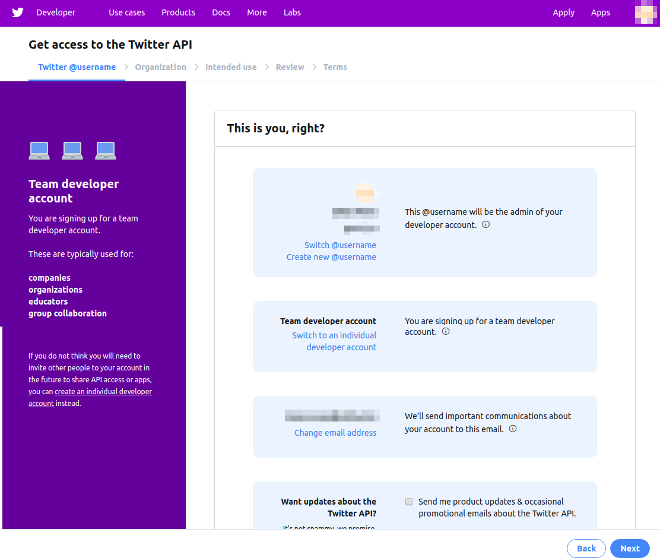Click Apply in the top bar
The width and height of the screenshot is (660, 558).
point(564,13)
